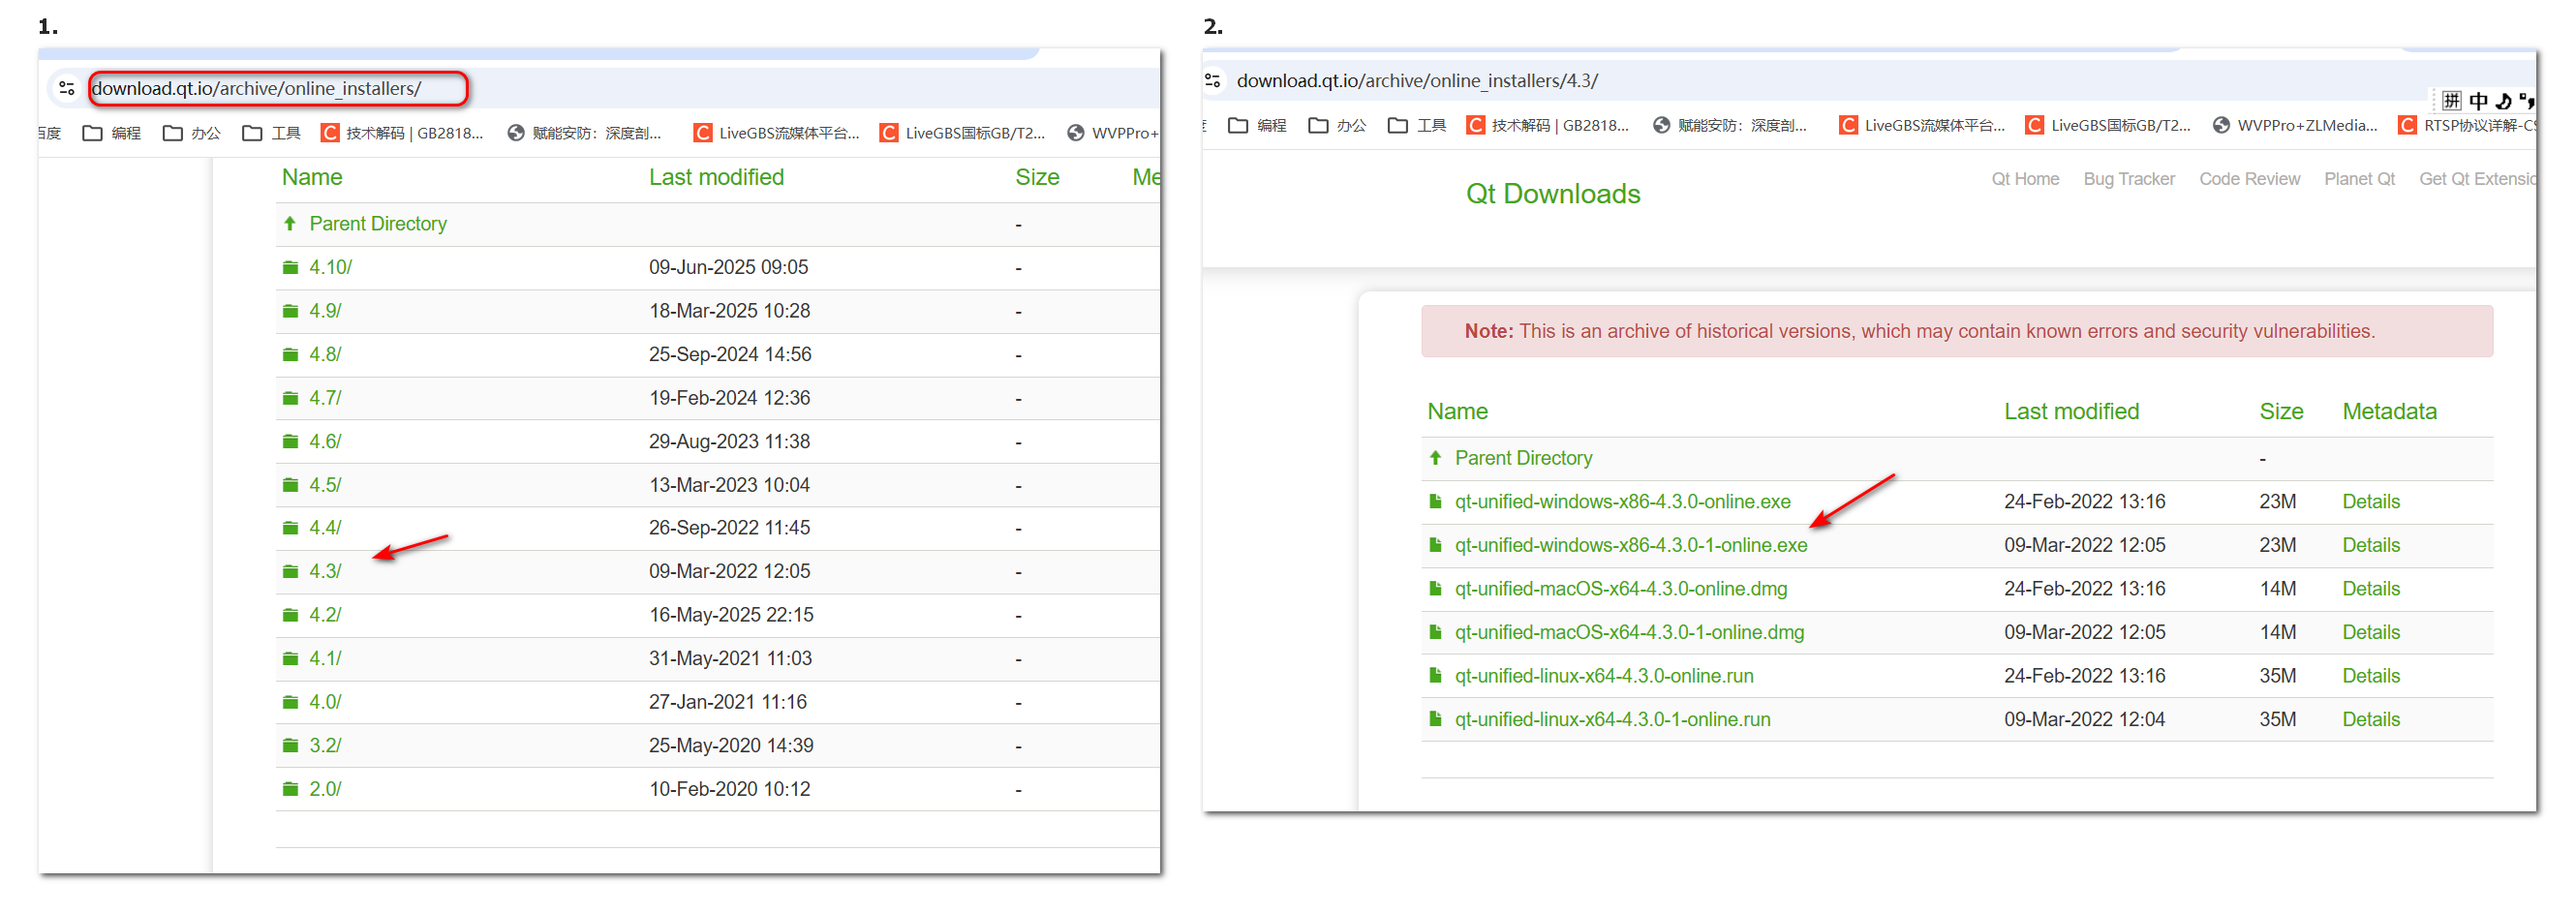Open 工具 bookmark folder in right window
The height and width of the screenshot is (913, 2576).
1417,125
